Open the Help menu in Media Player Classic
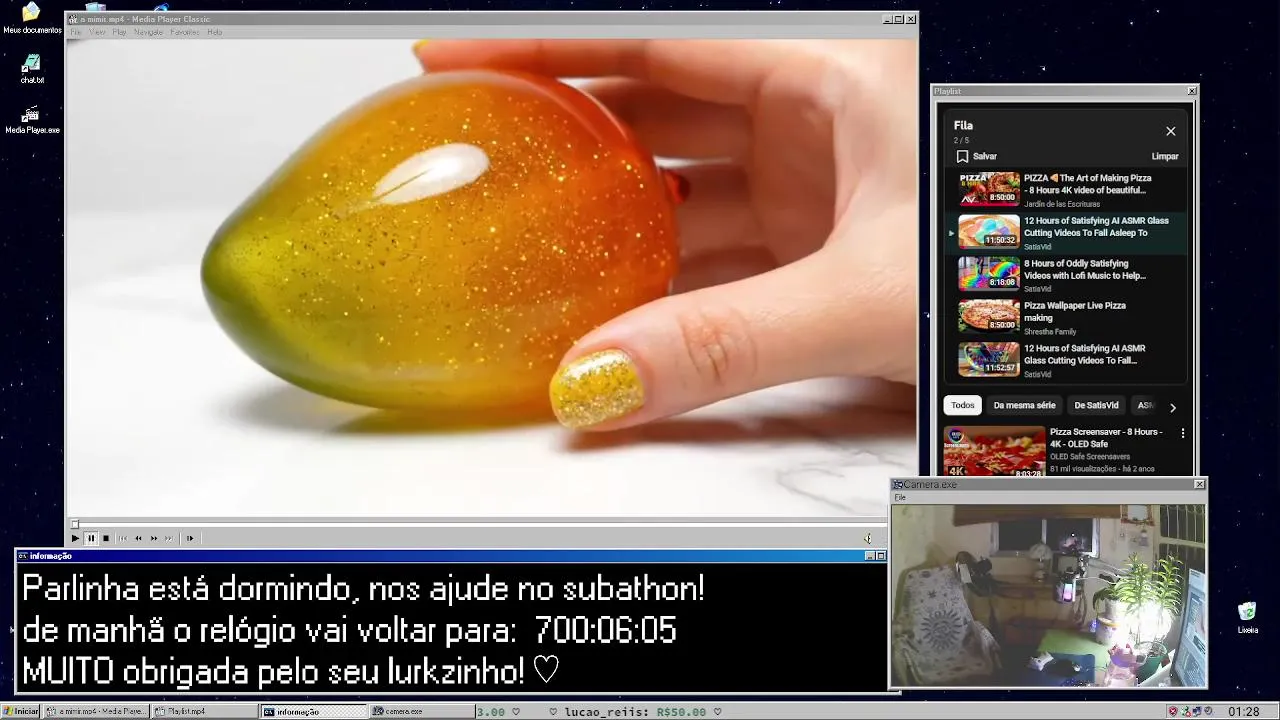1280x720 pixels. (214, 32)
